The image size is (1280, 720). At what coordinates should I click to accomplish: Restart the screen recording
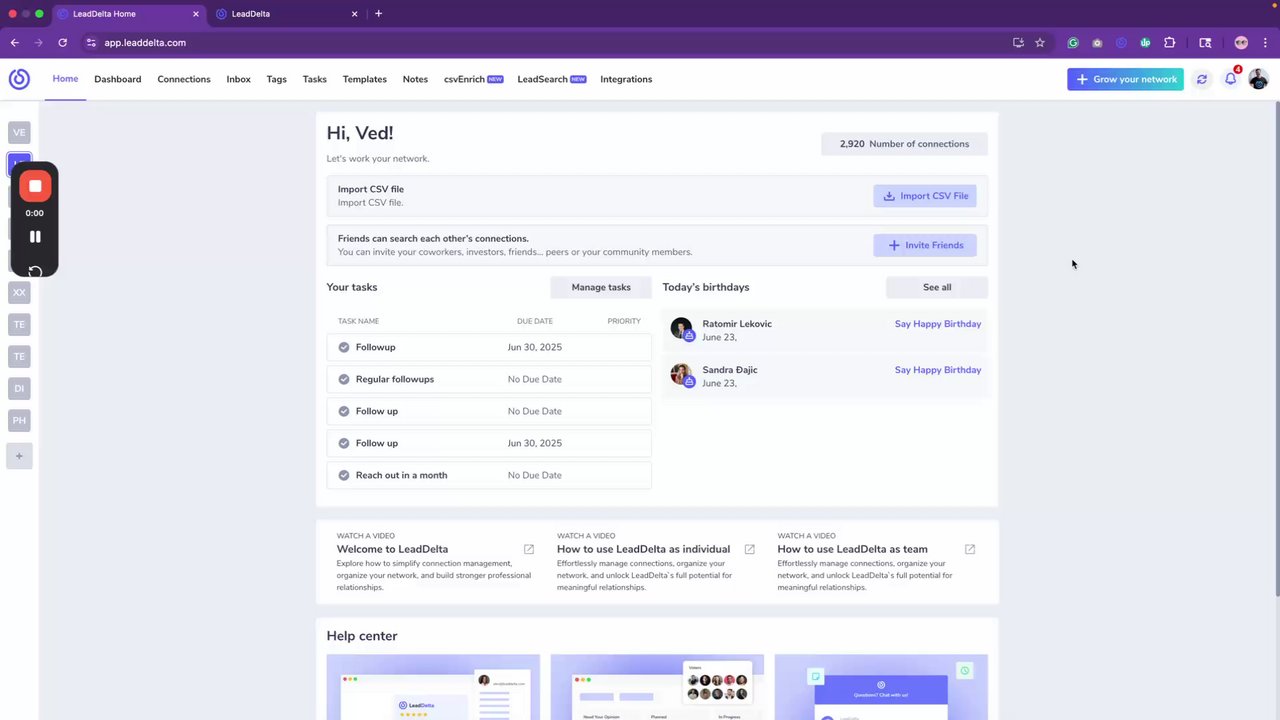(x=35, y=271)
